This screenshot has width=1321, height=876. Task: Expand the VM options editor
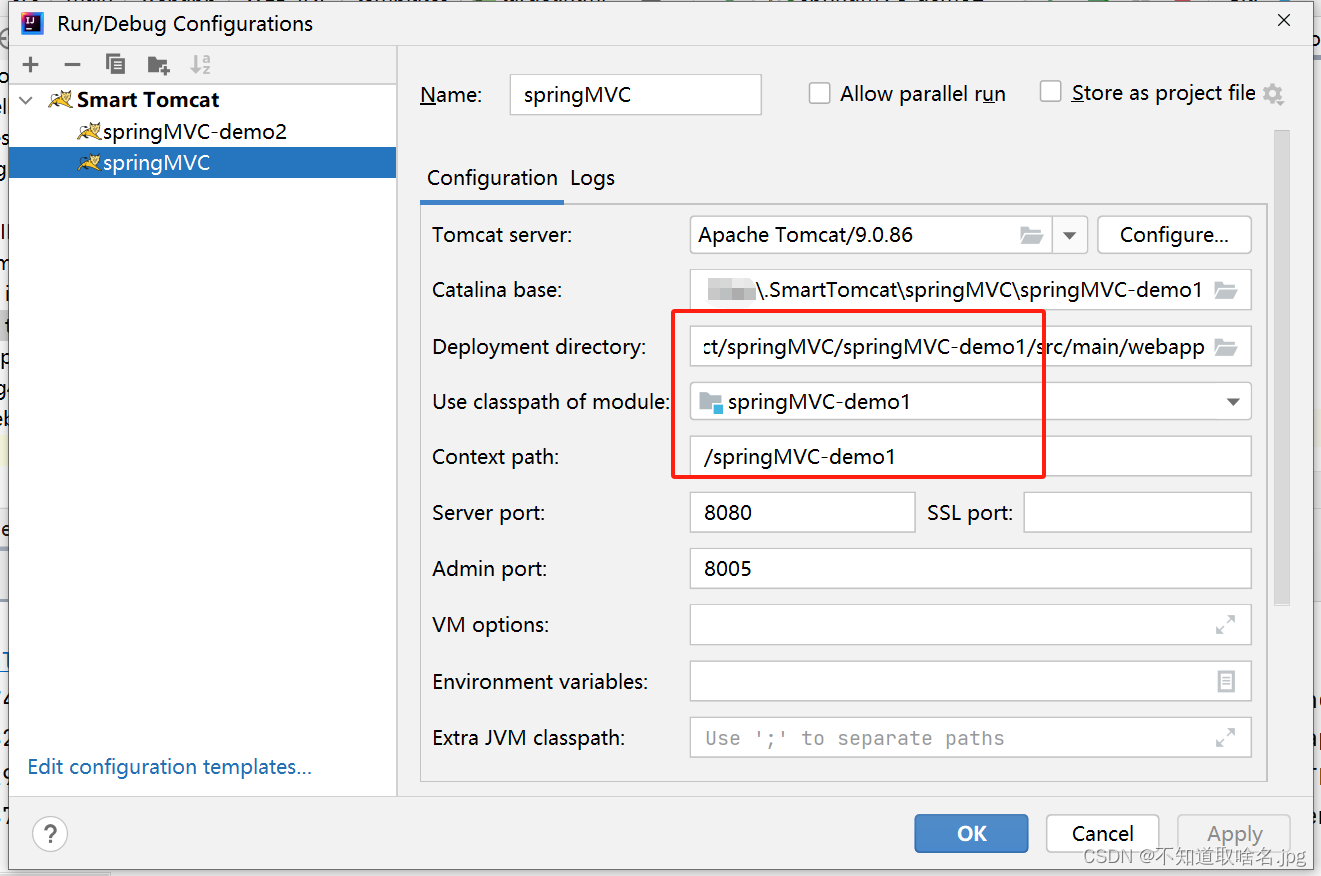[x=1225, y=625]
